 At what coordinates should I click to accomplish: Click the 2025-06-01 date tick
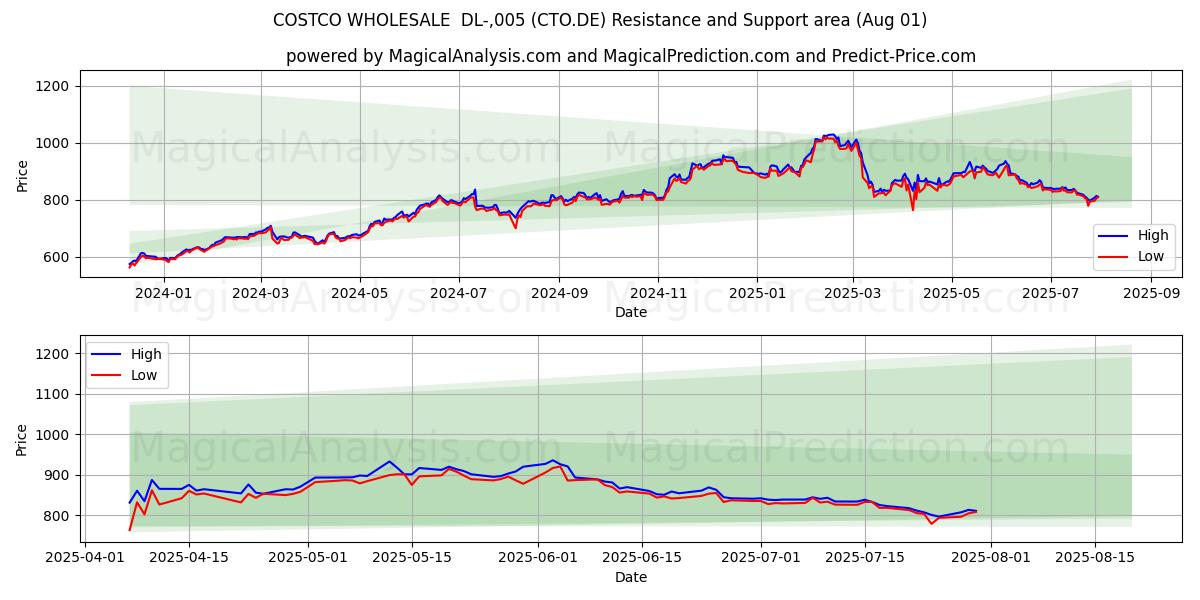click(x=536, y=558)
